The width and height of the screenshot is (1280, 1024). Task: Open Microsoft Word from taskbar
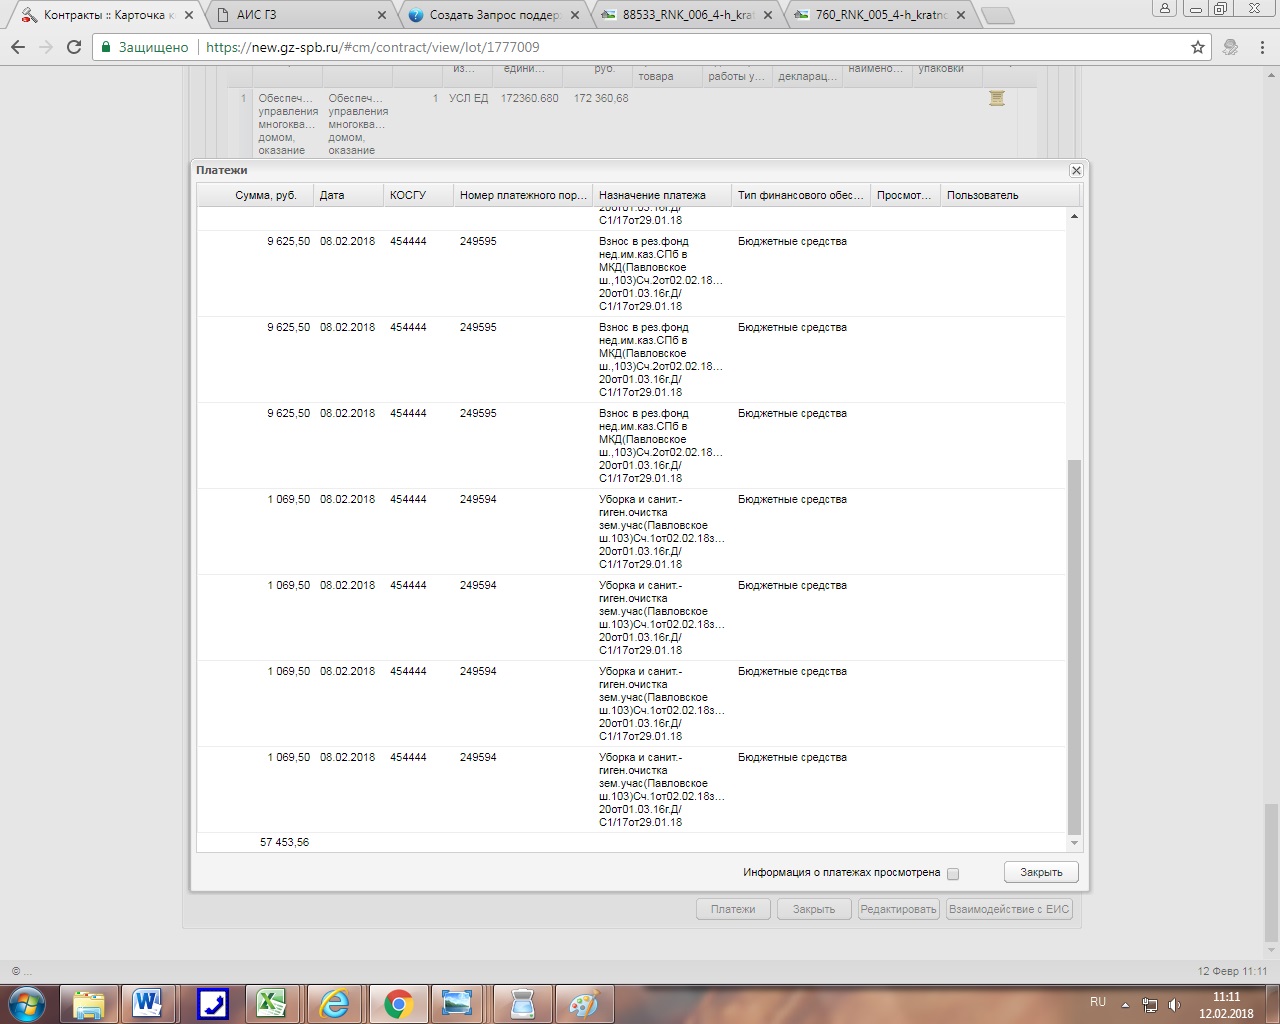point(147,1003)
